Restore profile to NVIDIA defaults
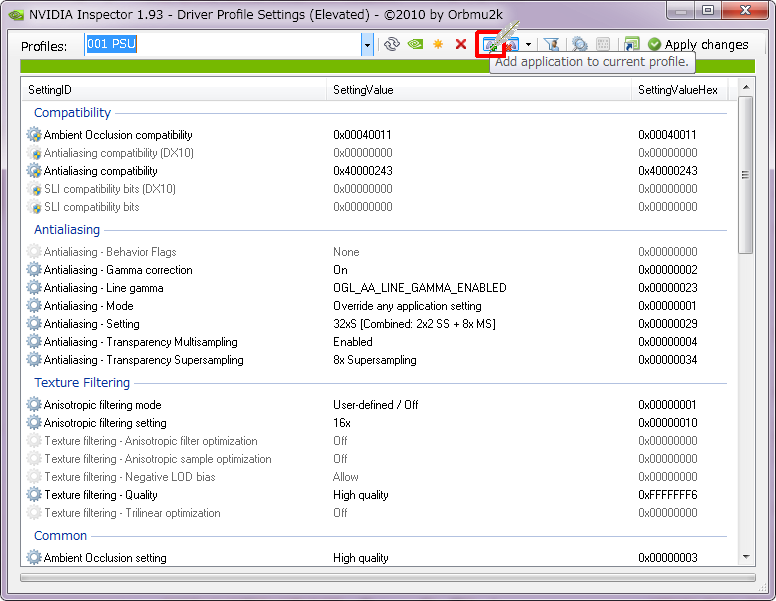 [415, 44]
